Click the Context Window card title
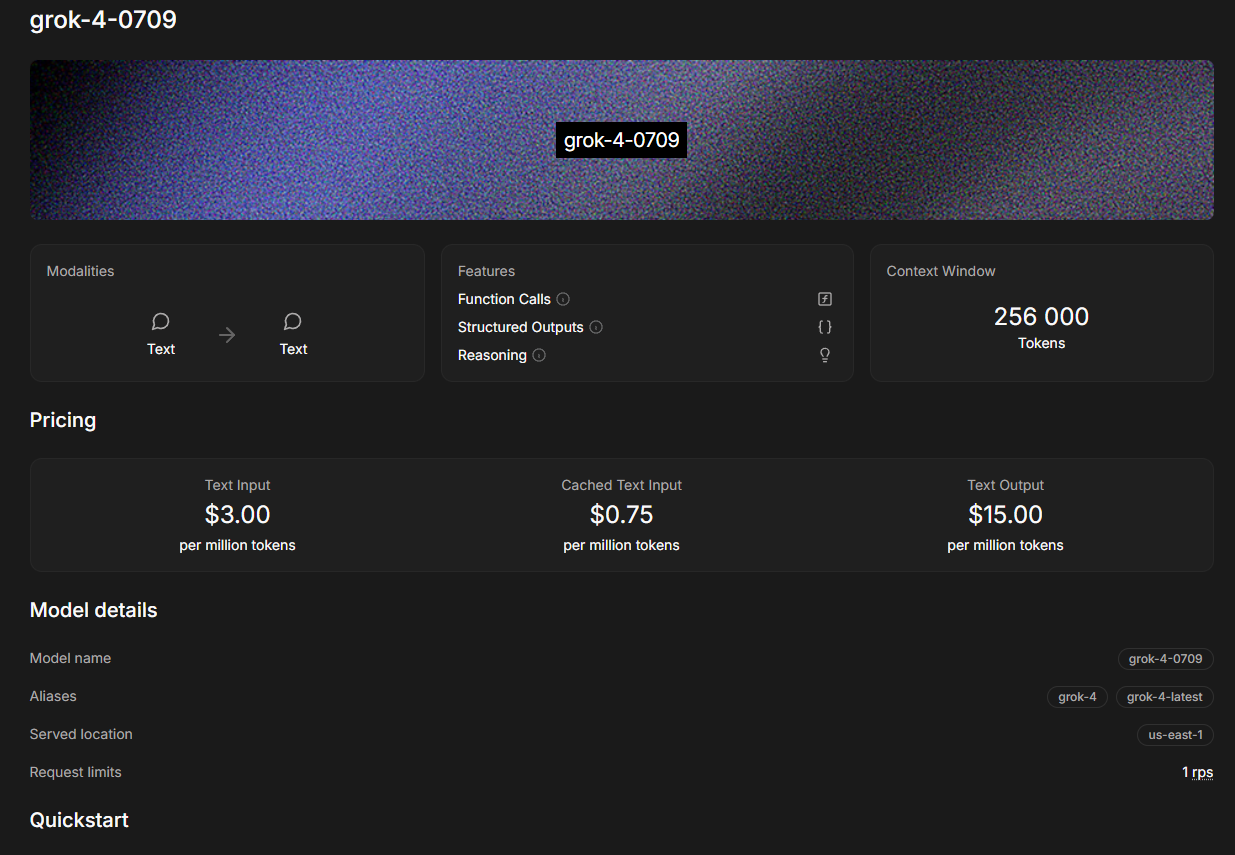This screenshot has width=1235, height=855. pyautogui.click(x=941, y=271)
